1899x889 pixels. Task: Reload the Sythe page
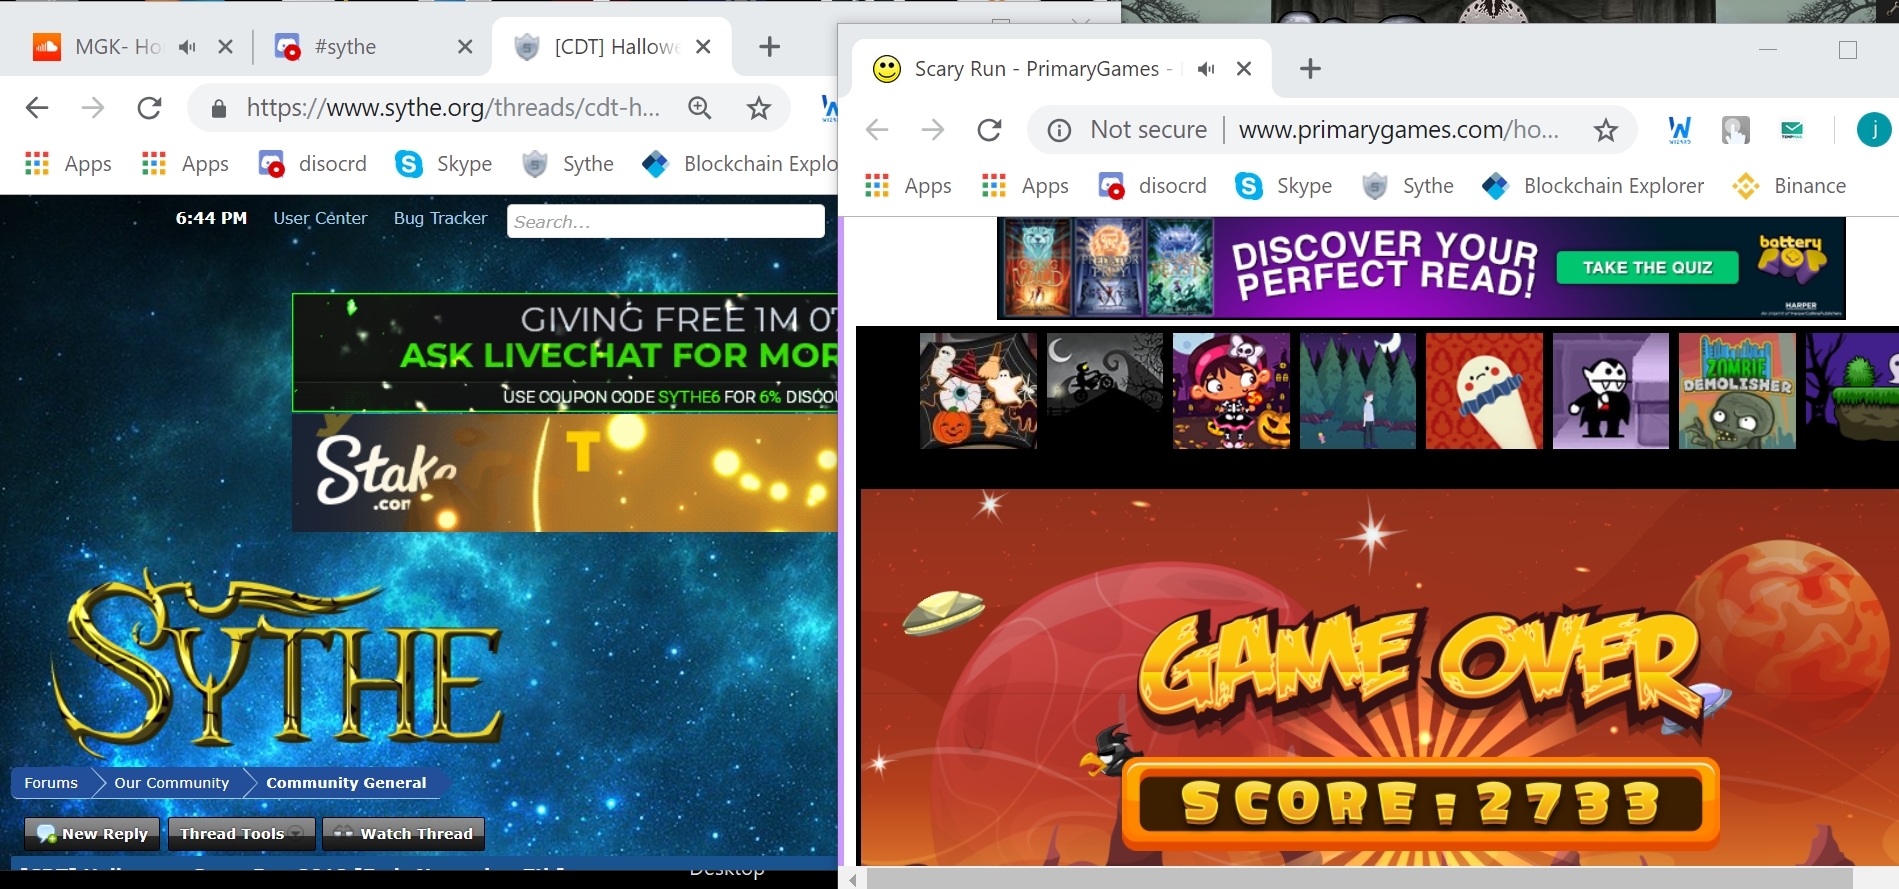click(149, 108)
